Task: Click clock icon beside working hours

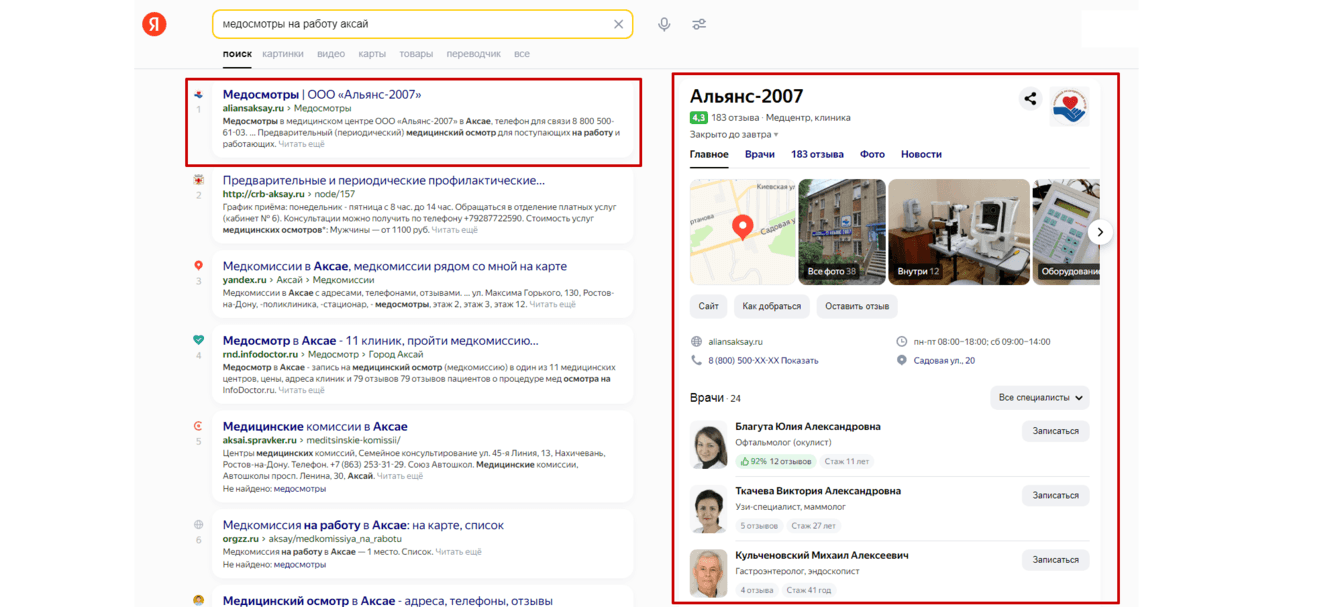Action: (x=901, y=342)
